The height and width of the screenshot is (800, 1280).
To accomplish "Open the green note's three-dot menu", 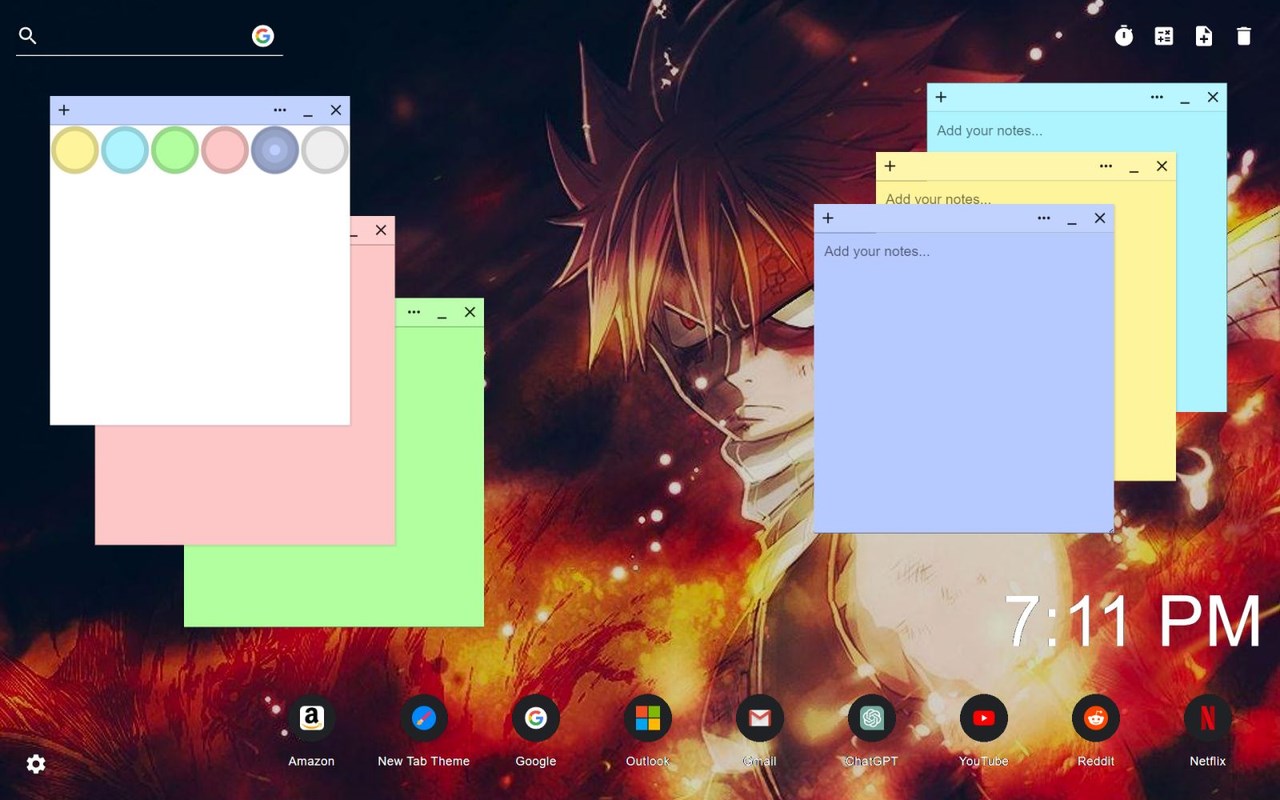I will (x=414, y=312).
